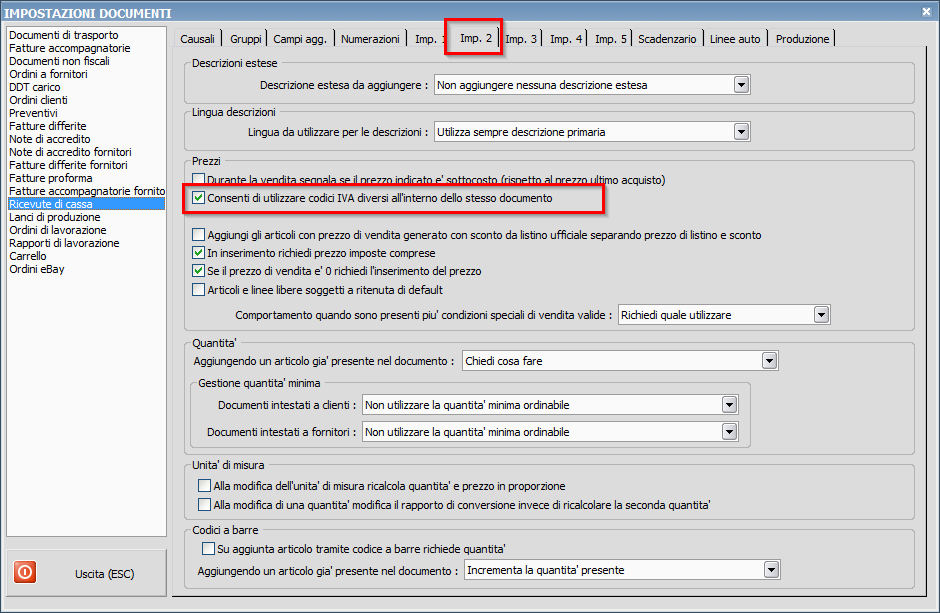
Task: Enable 'Articoli e linee libere soggetti a ritenuta'
Action: pyautogui.click(x=198, y=289)
